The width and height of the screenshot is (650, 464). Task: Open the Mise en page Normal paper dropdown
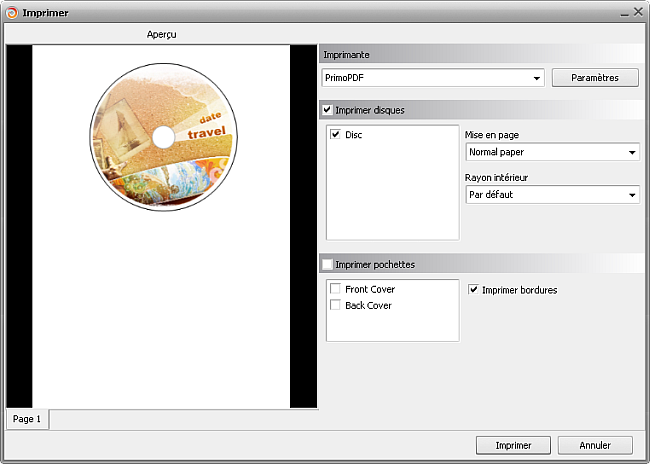553,152
